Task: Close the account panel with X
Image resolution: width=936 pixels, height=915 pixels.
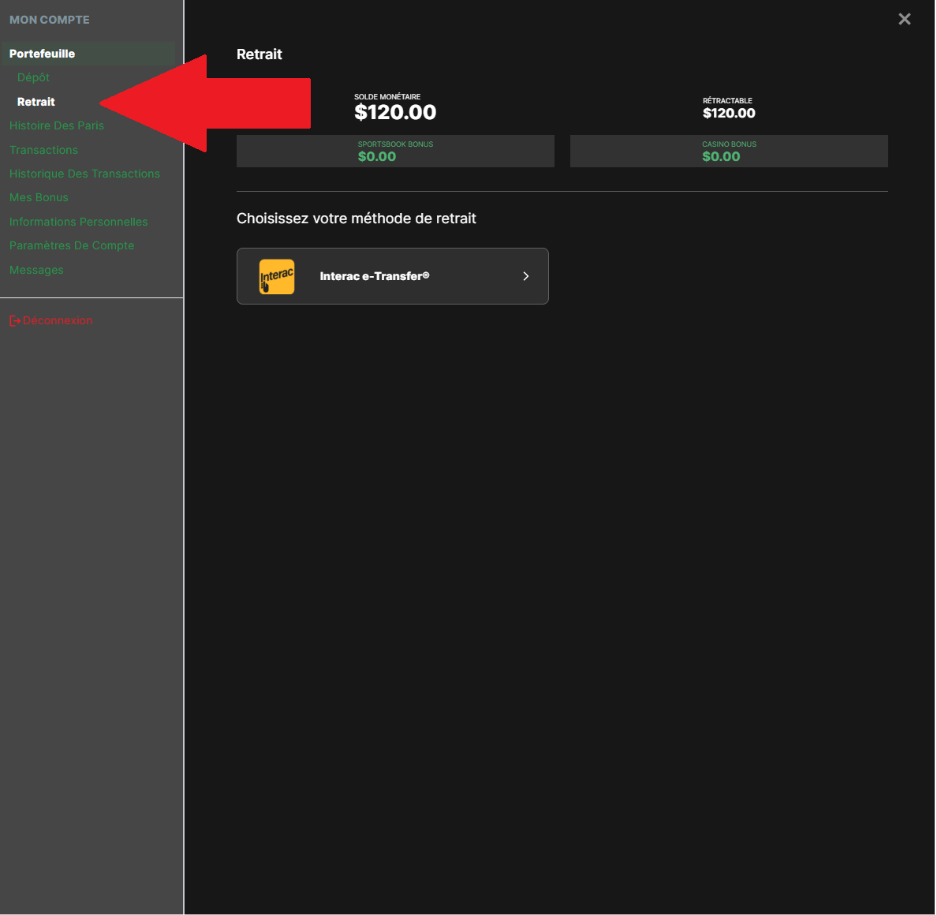Action: click(x=904, y=19)
